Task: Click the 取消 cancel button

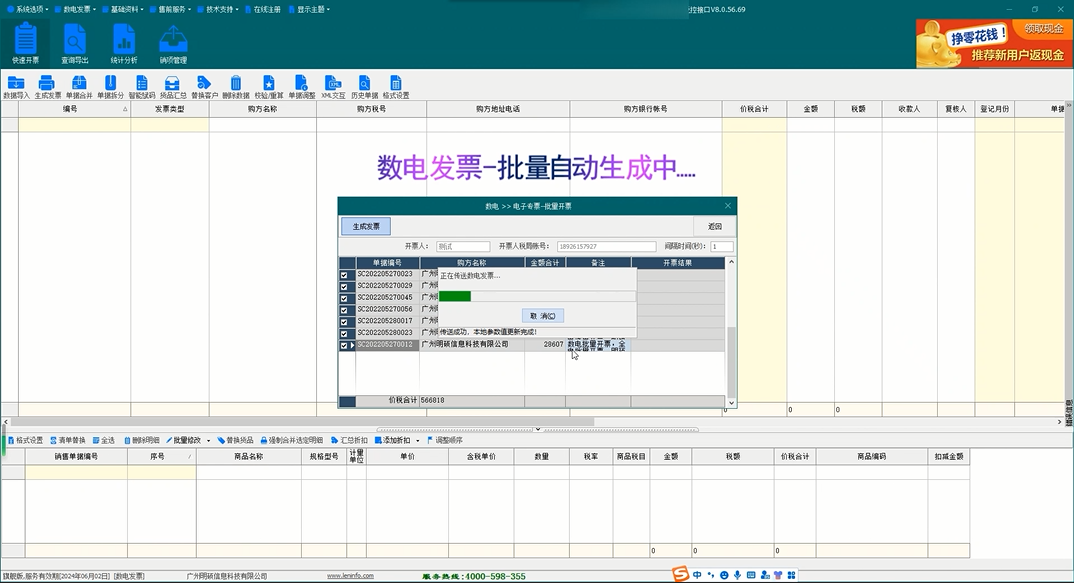Action: [x=543, y=316]
